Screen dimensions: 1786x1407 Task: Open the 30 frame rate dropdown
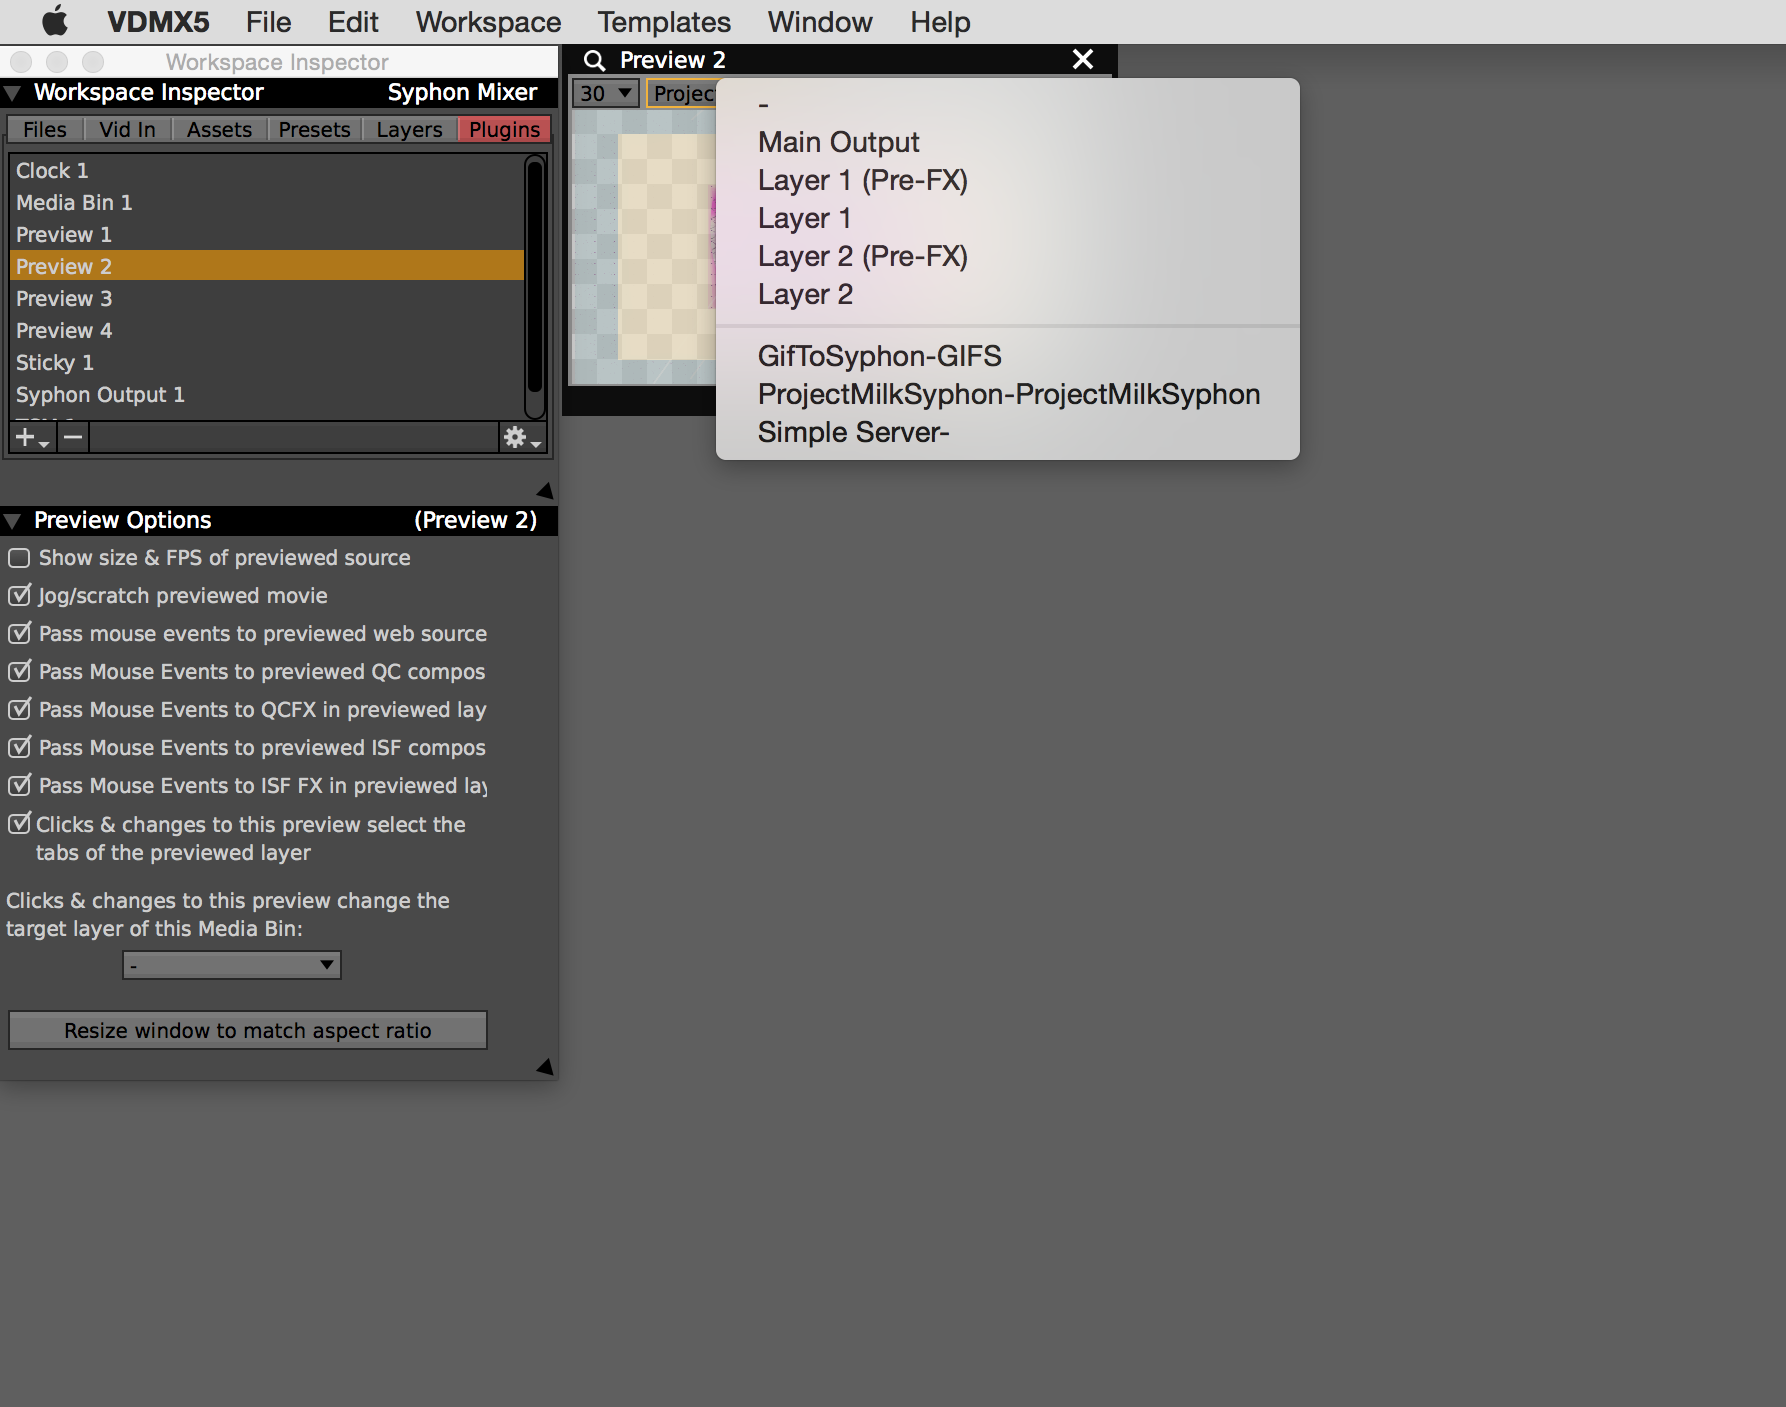pos(606,93)
